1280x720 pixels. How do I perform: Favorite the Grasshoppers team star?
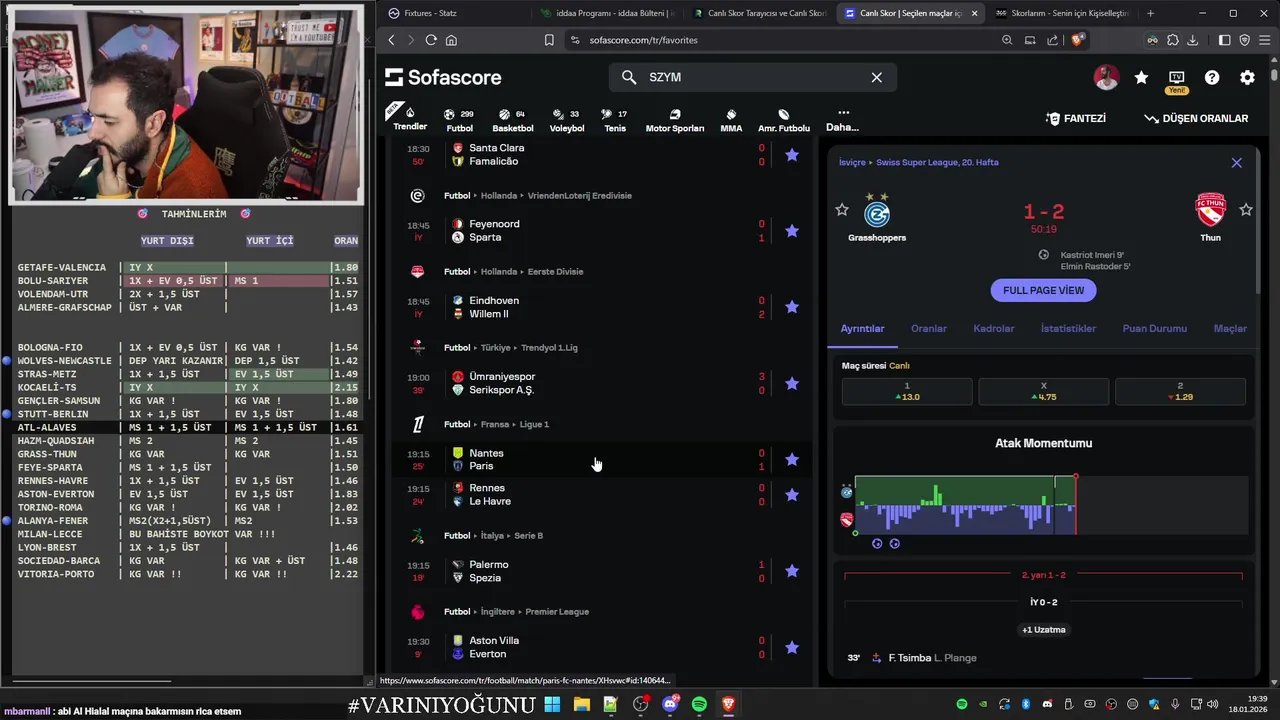[x=842, y=210]
